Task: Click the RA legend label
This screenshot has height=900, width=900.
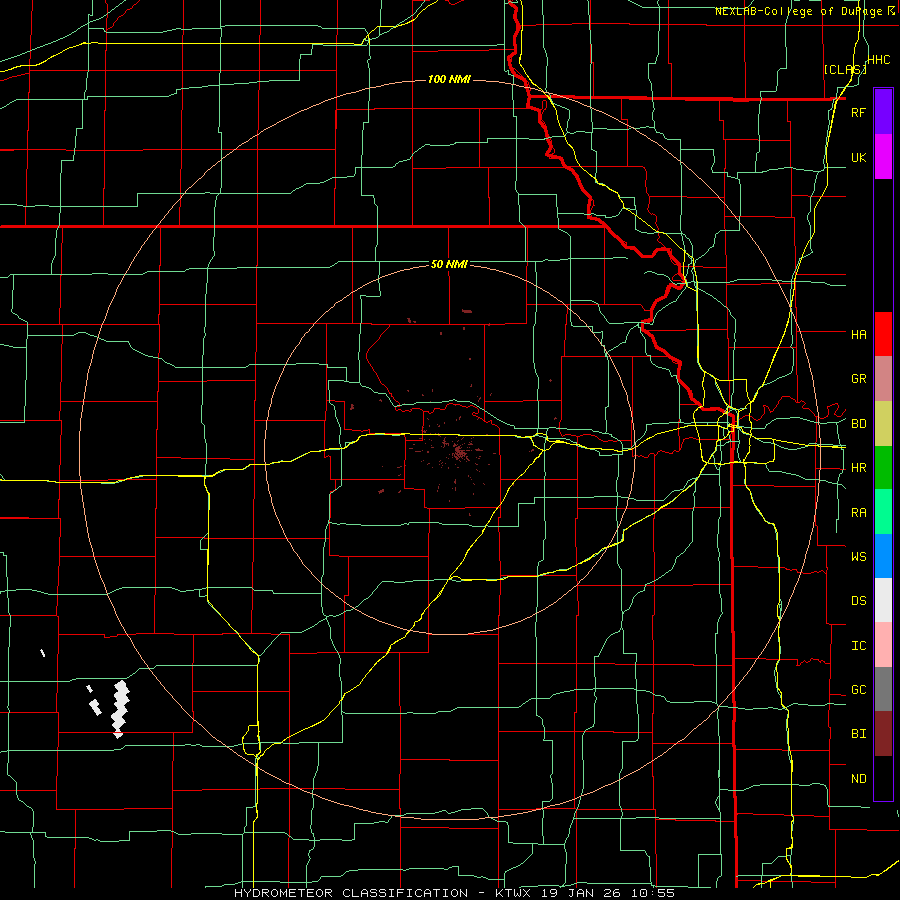Action: coord(858,513)
